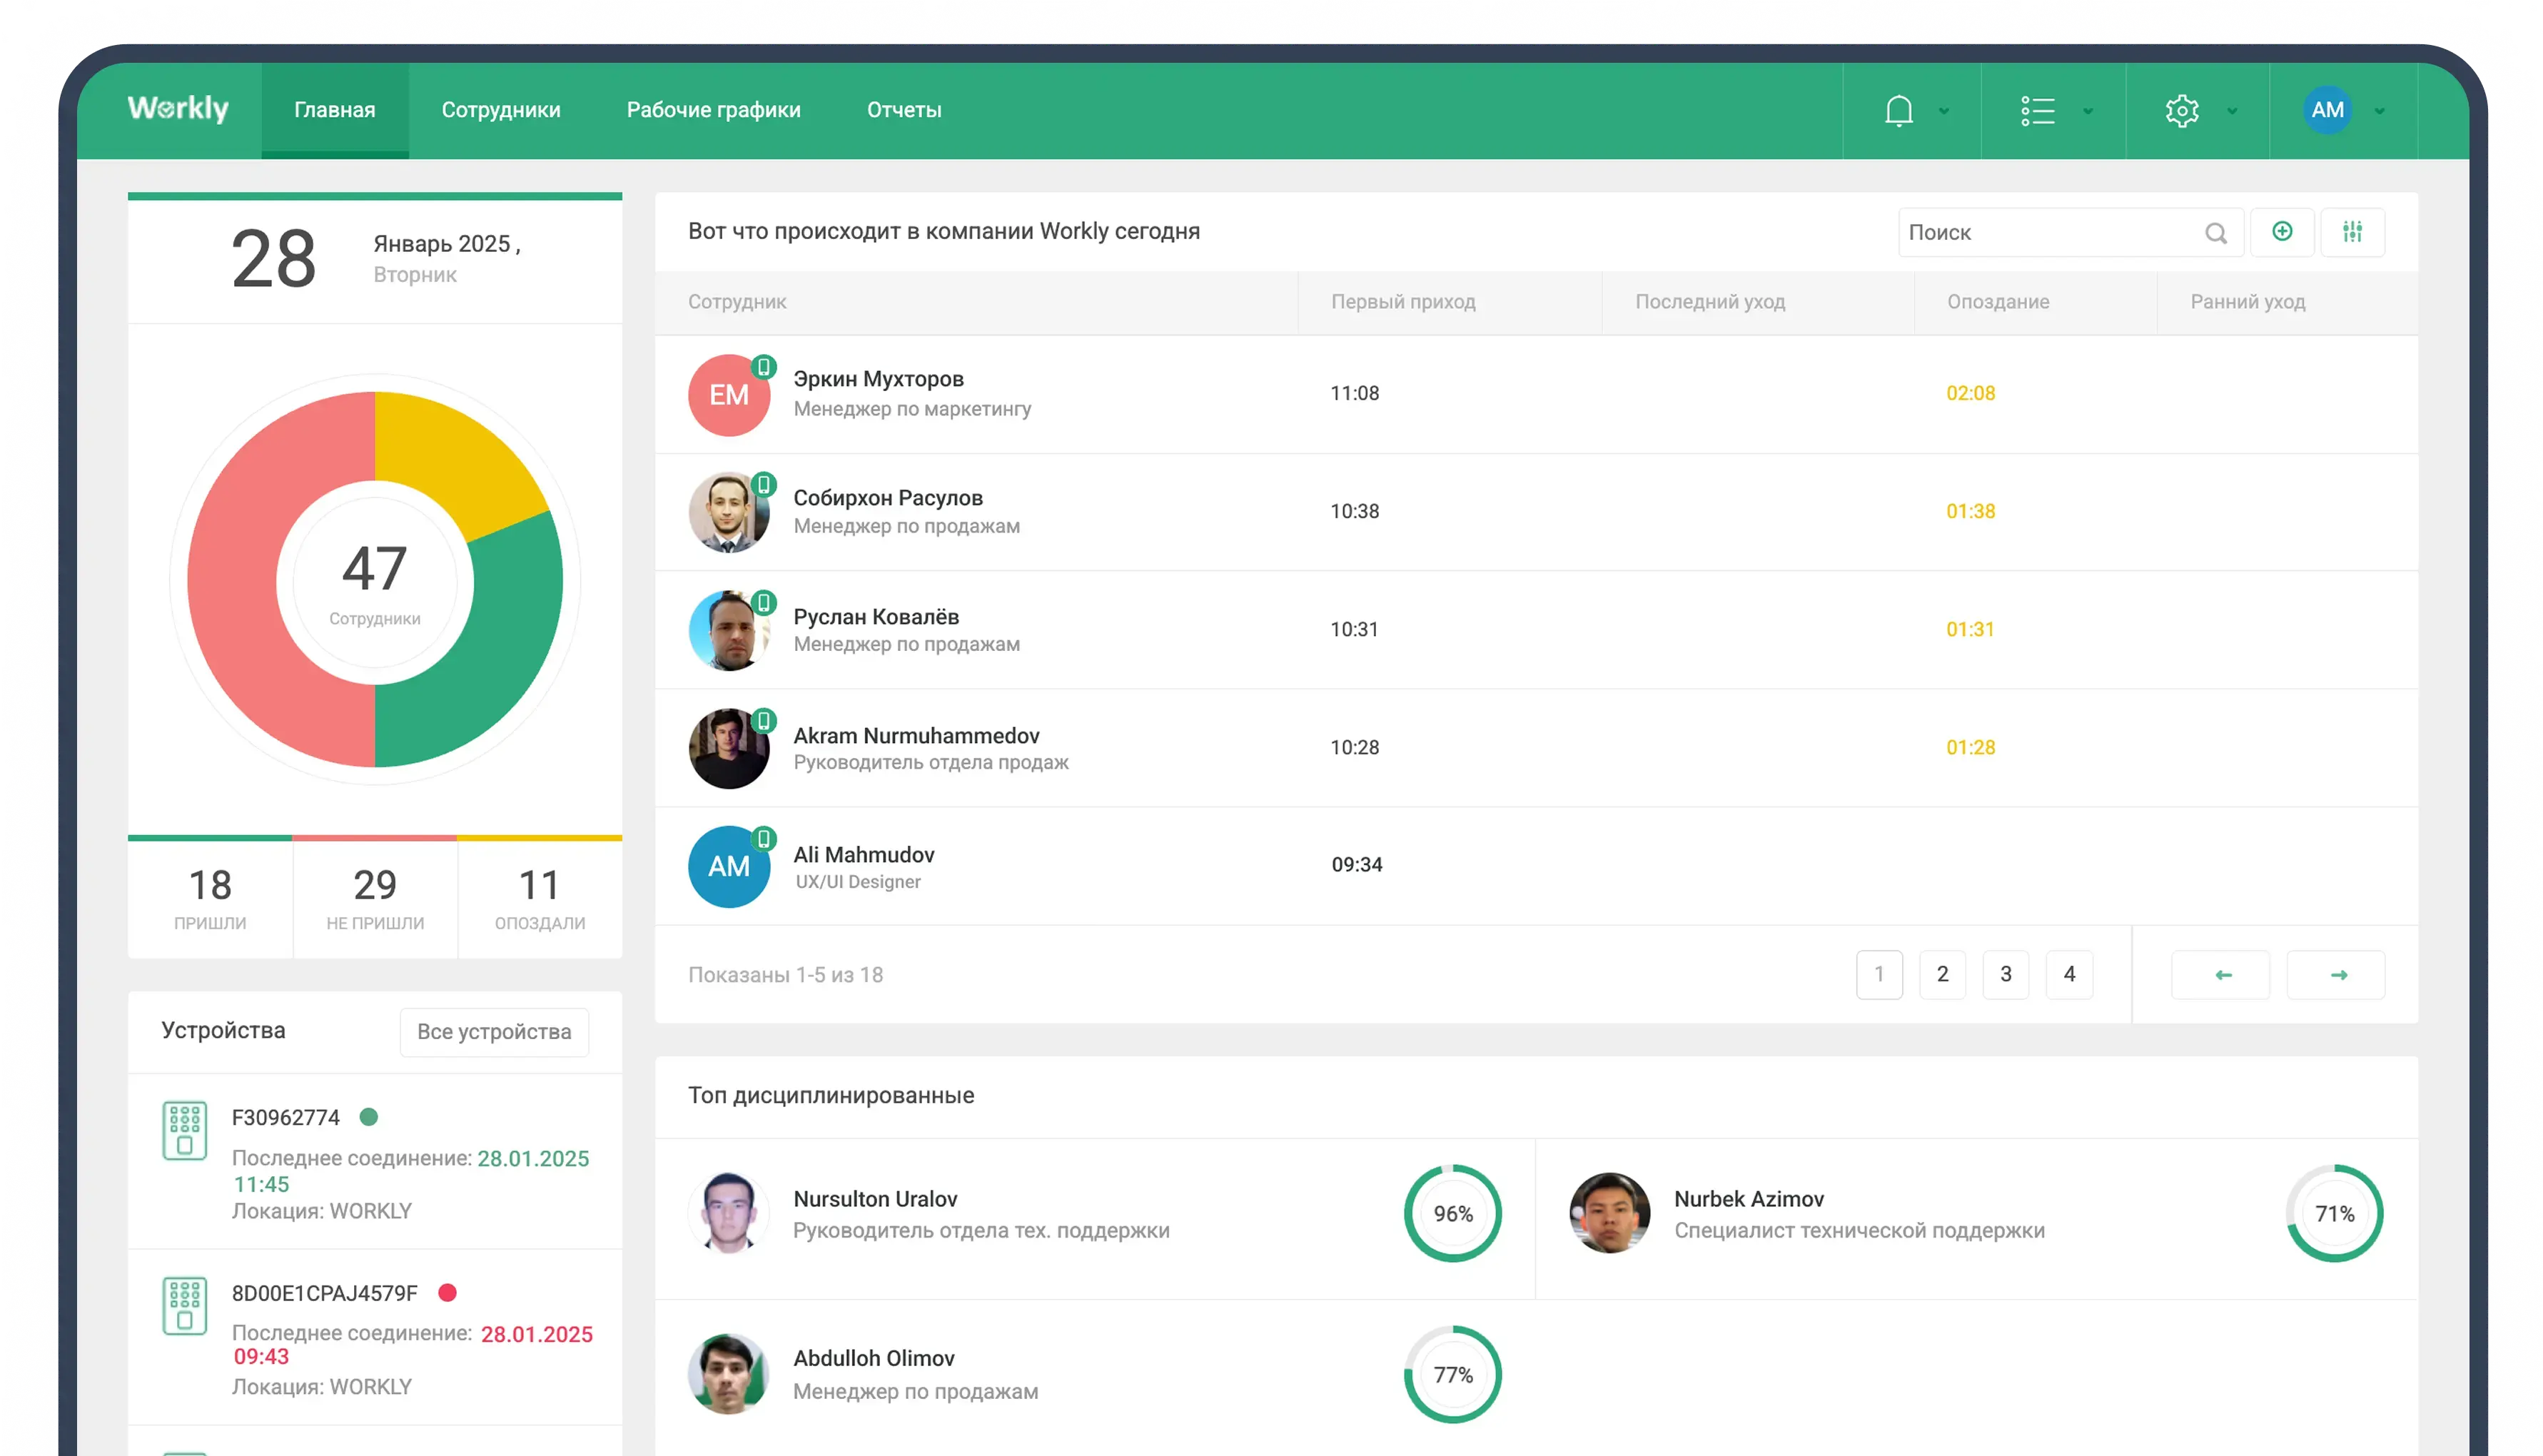Click the next page arrow button

(2336, 974)
